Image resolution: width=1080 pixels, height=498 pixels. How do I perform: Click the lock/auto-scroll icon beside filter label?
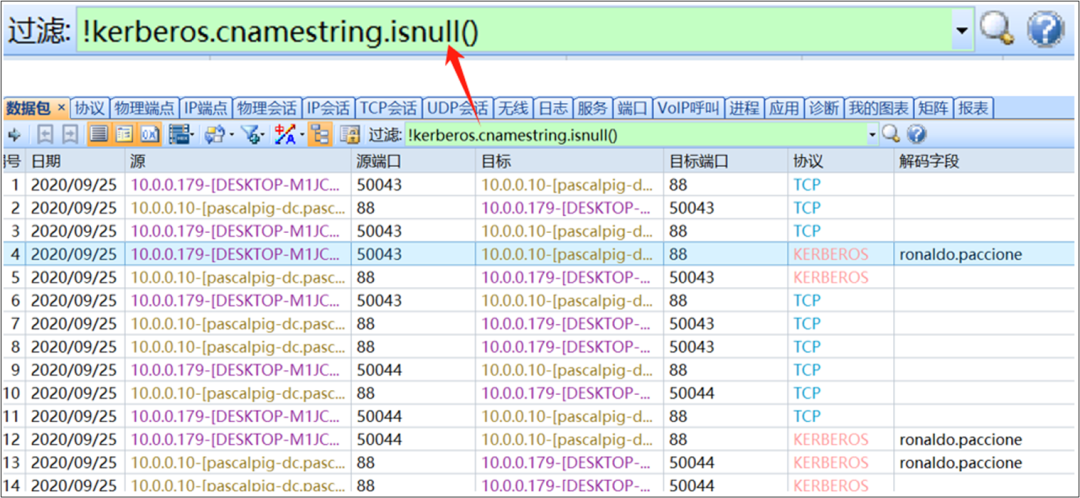click(x=349, y=135)
